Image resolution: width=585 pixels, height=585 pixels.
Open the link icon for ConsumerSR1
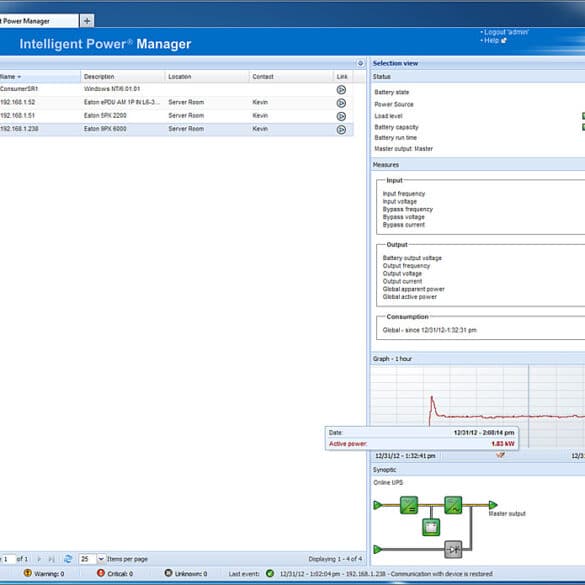click(x=341, y=90)
